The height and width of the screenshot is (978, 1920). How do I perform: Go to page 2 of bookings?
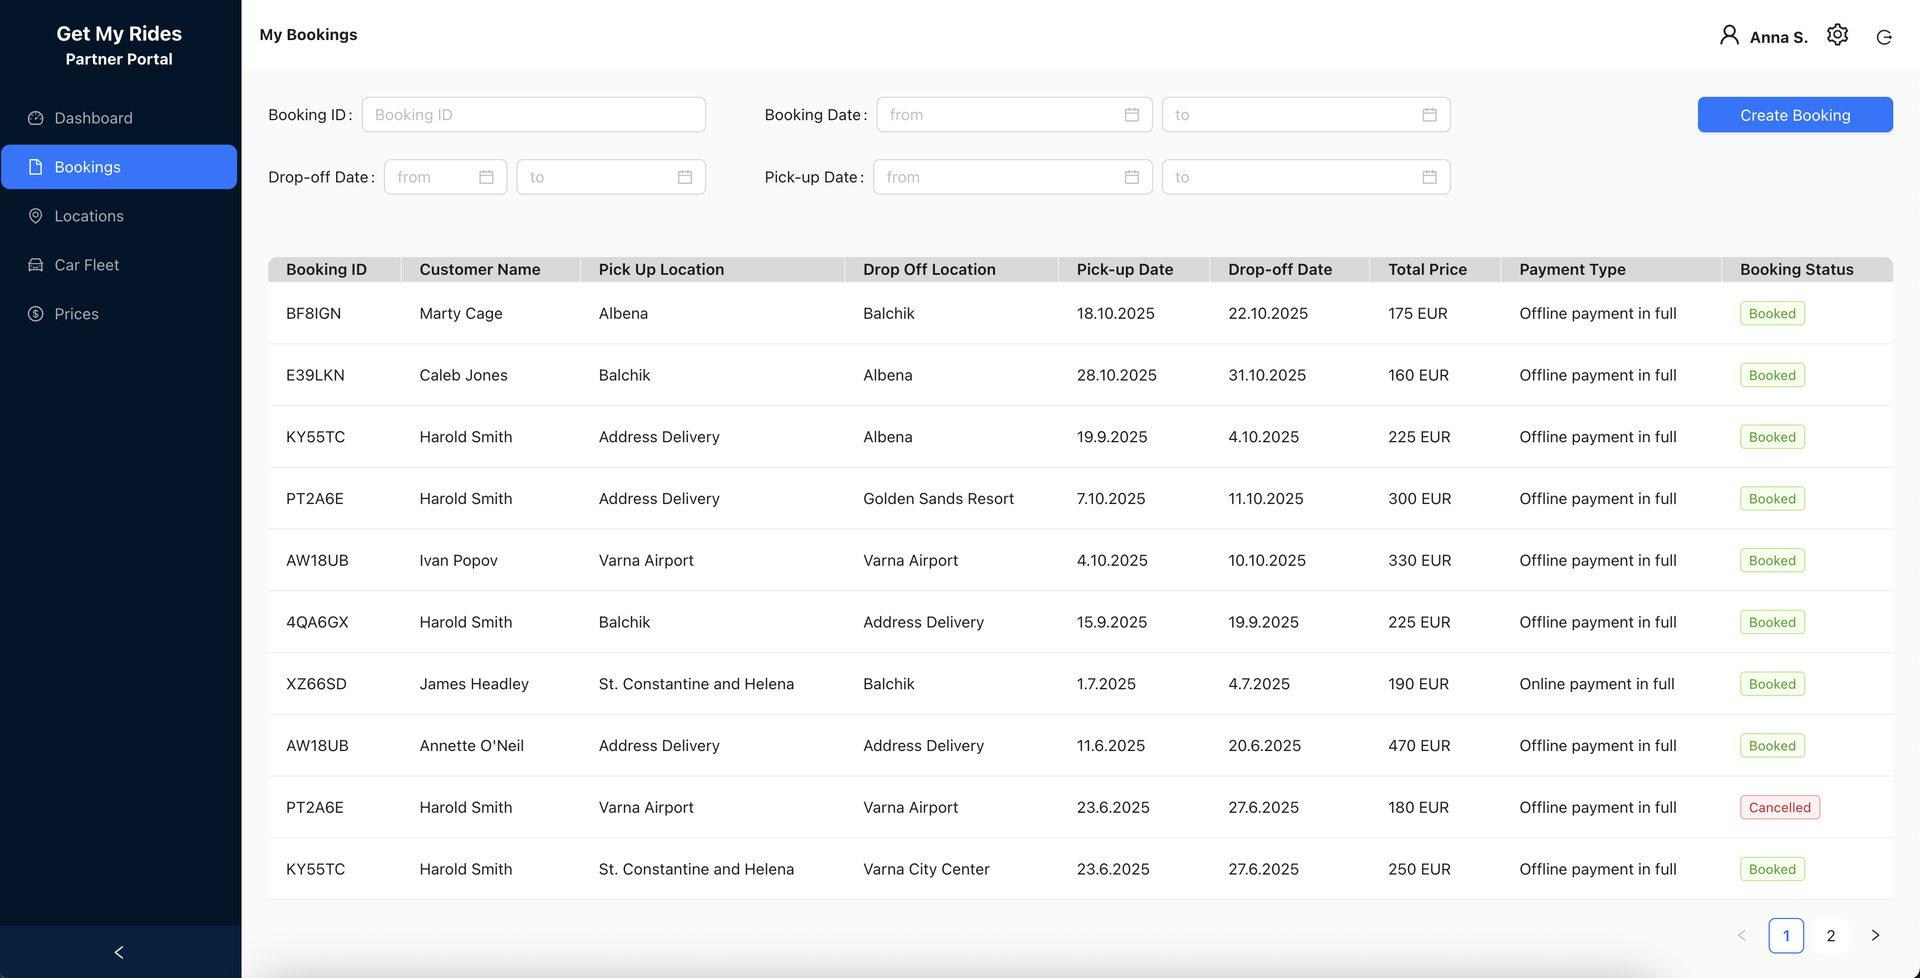pos(1831,936)
